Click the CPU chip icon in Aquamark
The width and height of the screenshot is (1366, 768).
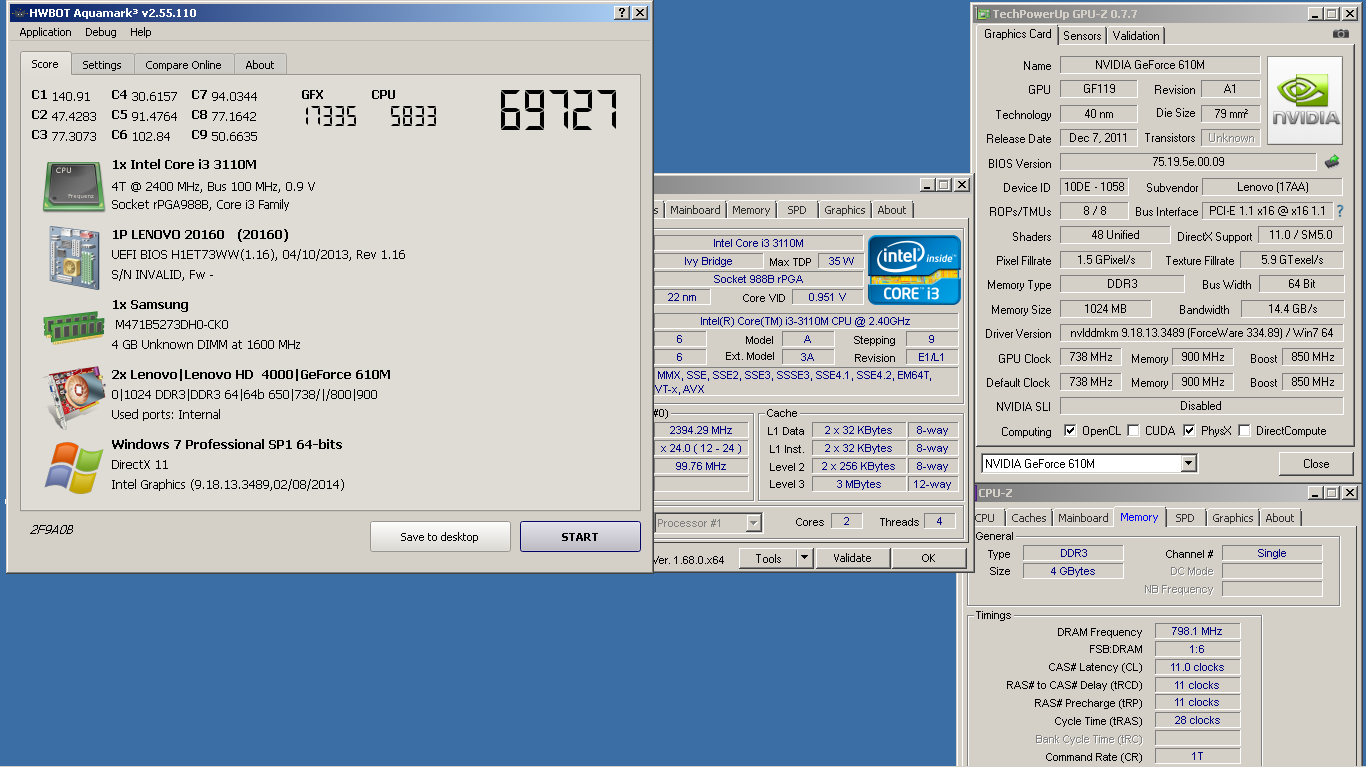point(74,186)
